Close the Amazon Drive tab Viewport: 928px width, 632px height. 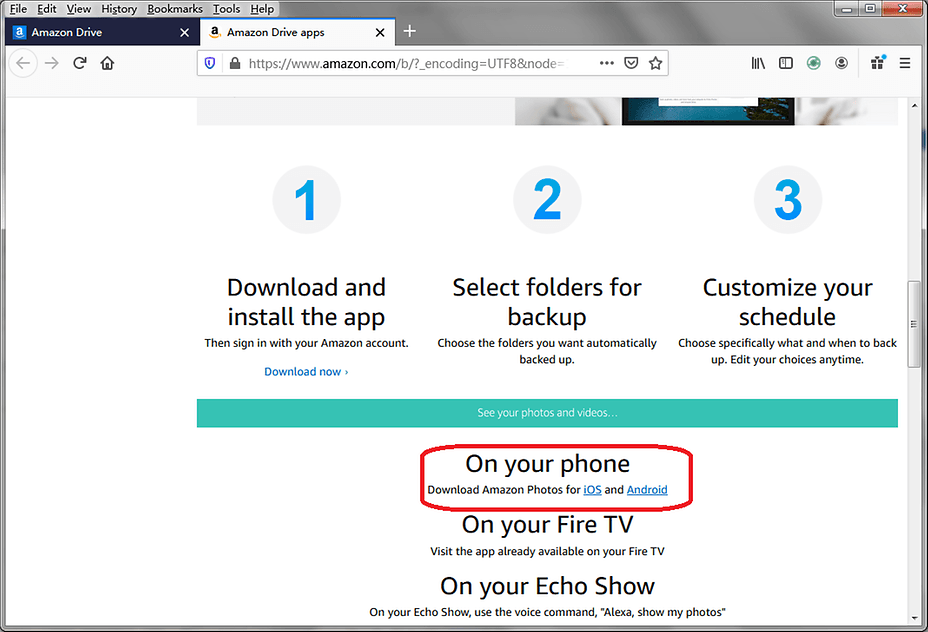185,33
